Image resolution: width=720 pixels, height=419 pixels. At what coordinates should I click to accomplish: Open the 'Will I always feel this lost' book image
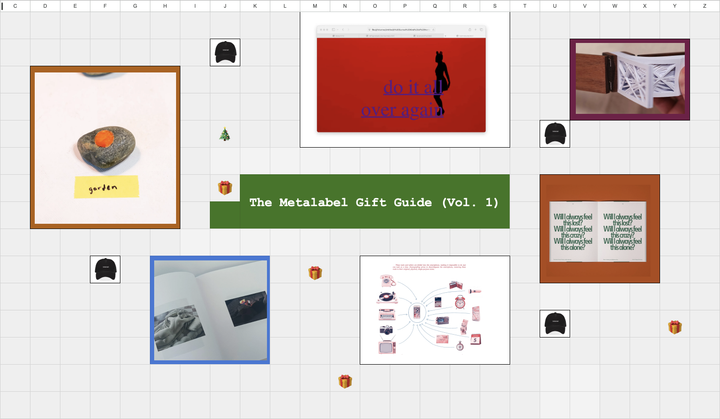click(600, 229)
